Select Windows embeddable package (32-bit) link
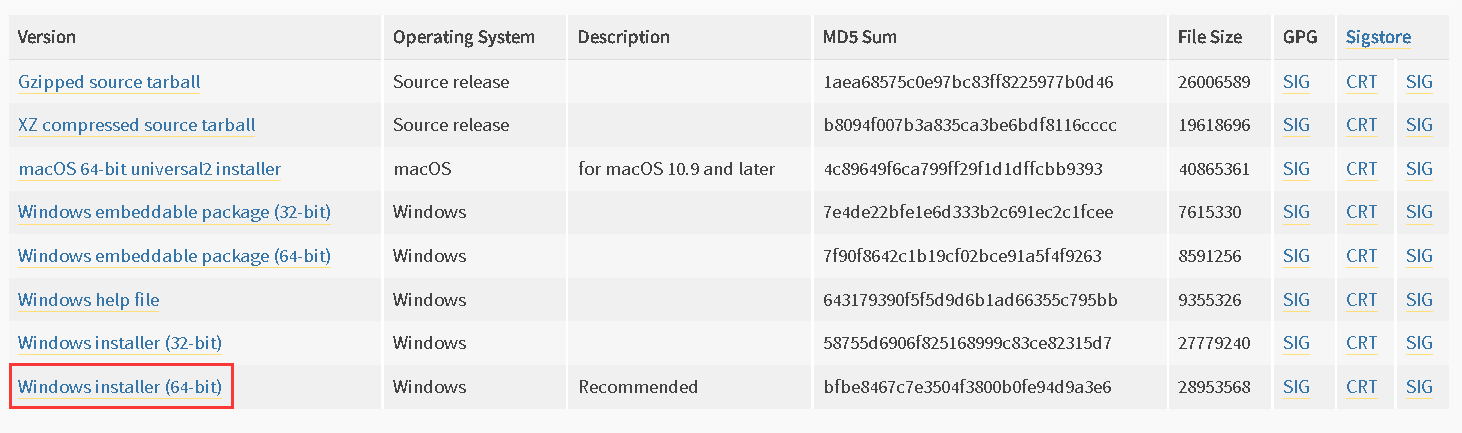This screenshot has width=1462, height=433. (174, 212)
